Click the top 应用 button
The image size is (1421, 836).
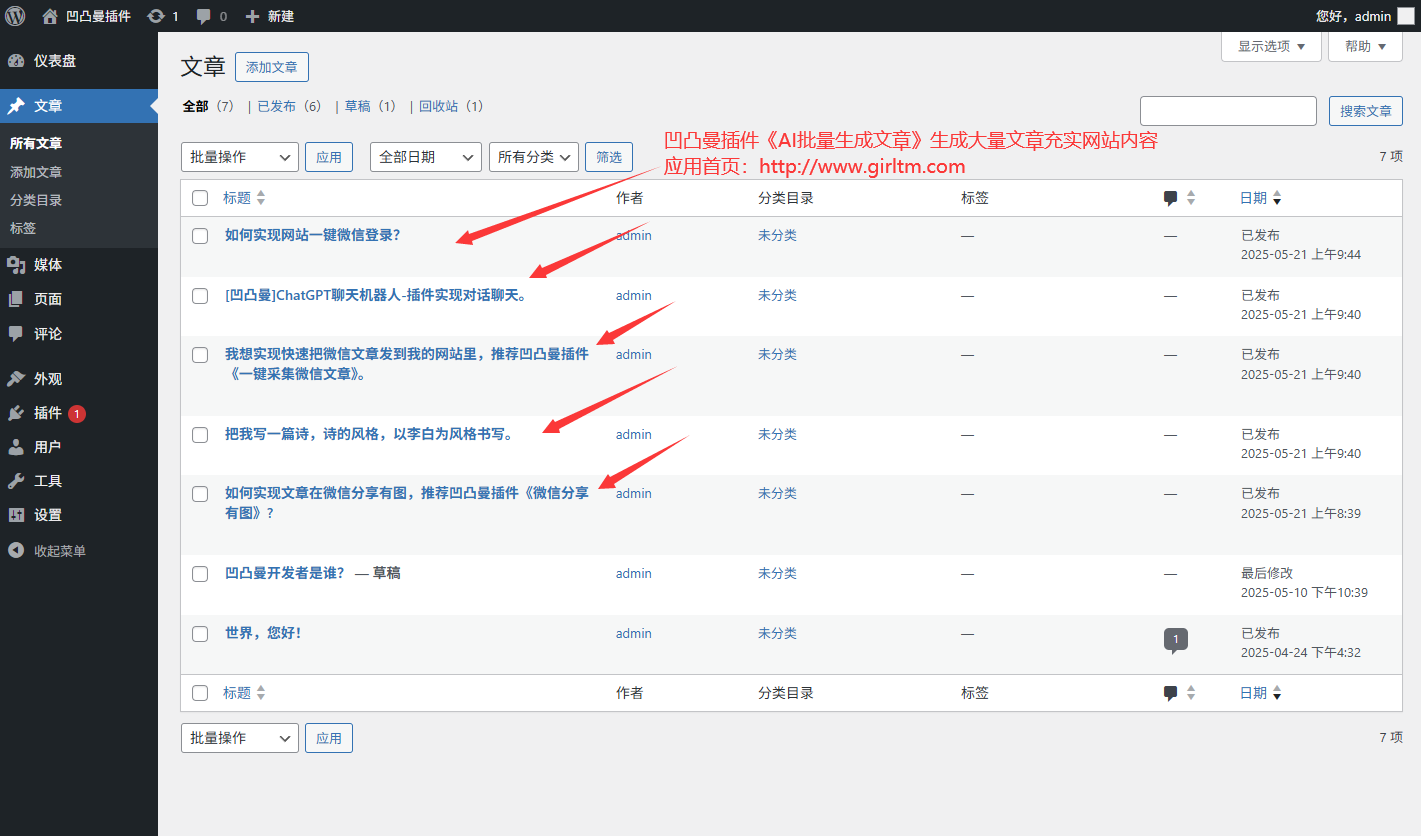pyautogui.click(x=329, y=157)
